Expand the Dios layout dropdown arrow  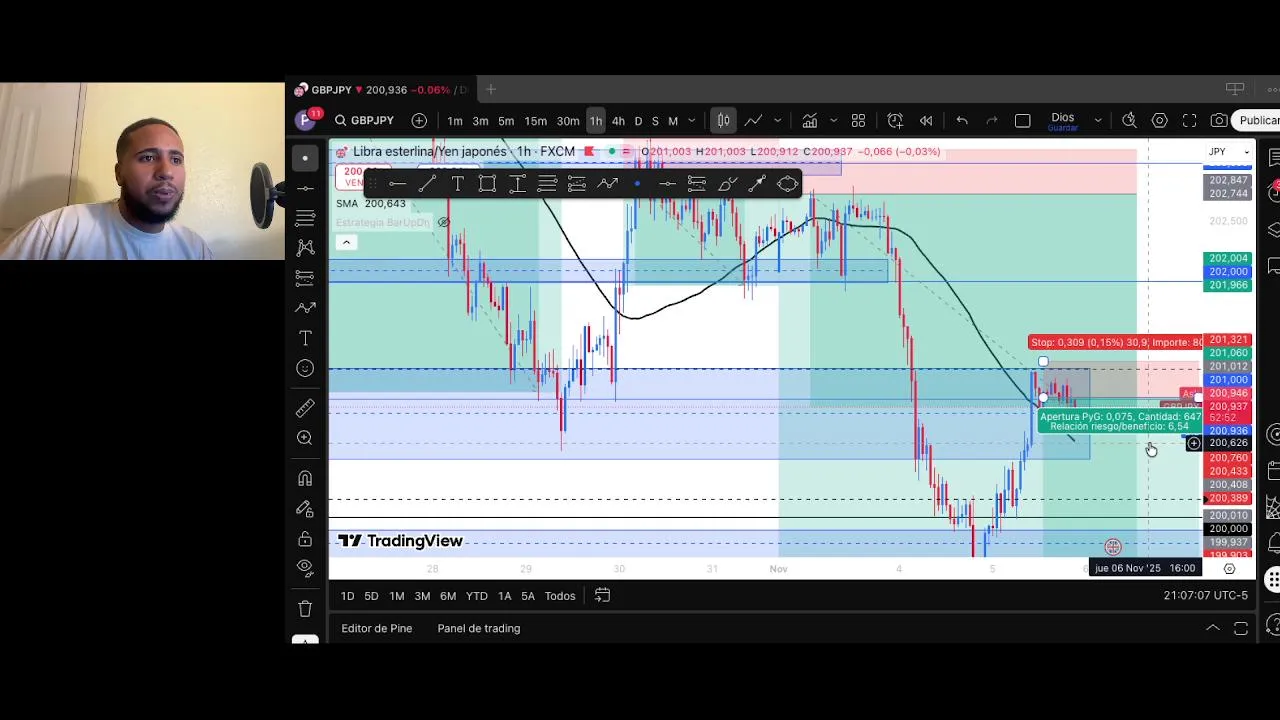(1097, 121)
